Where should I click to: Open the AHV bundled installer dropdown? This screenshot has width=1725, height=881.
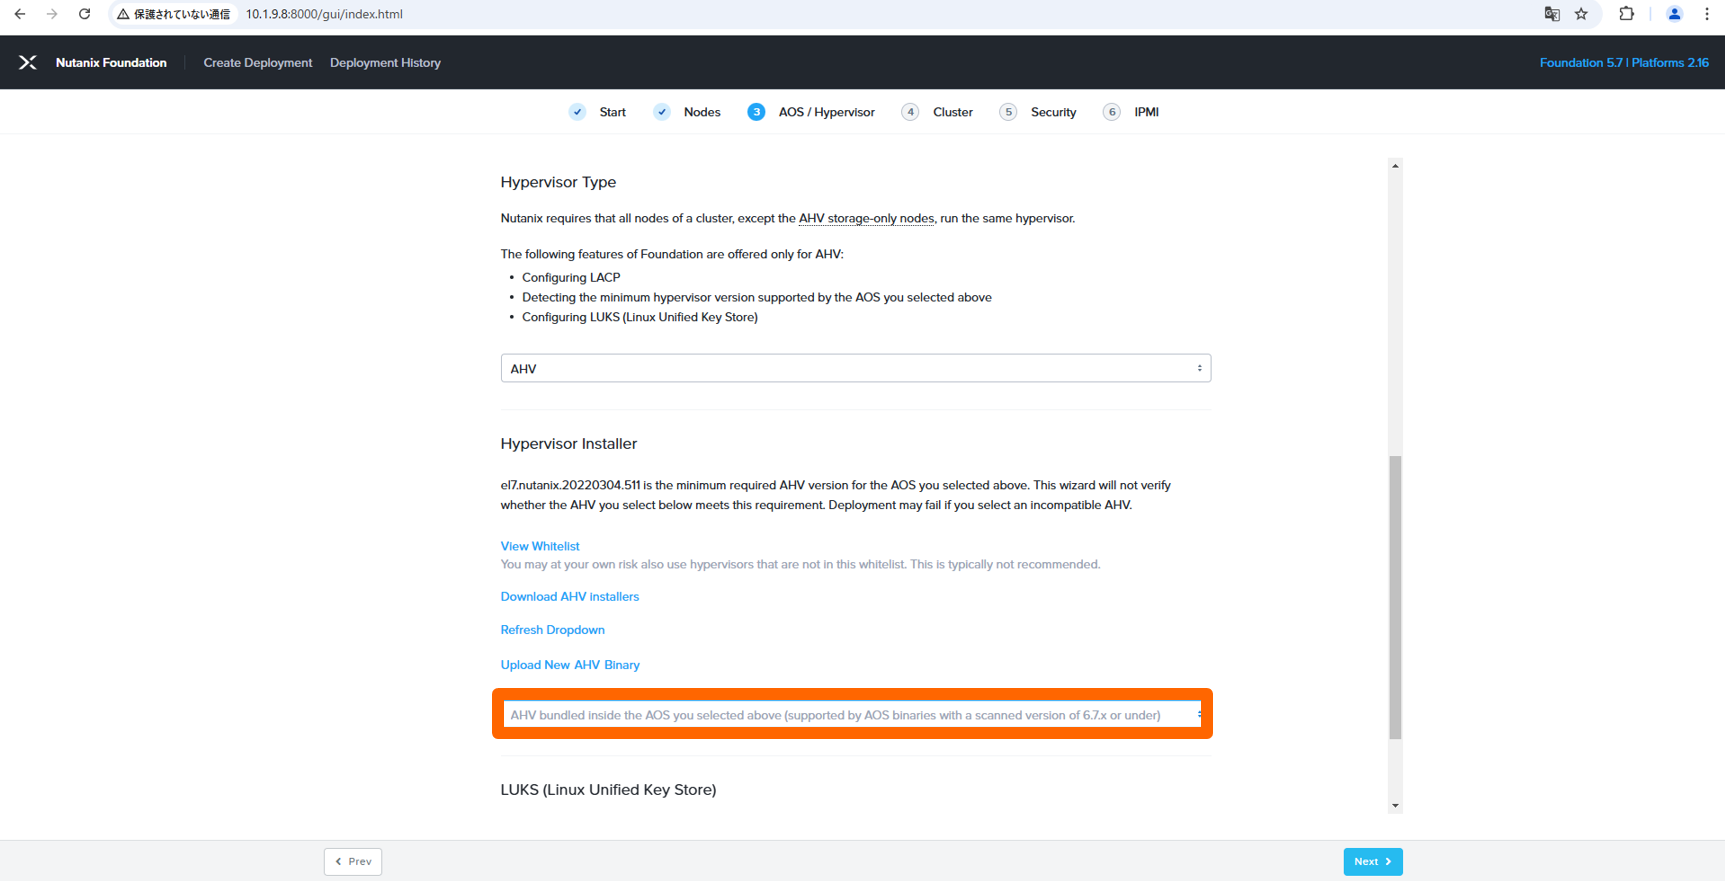pyautogui.click(x=852, y=714)
